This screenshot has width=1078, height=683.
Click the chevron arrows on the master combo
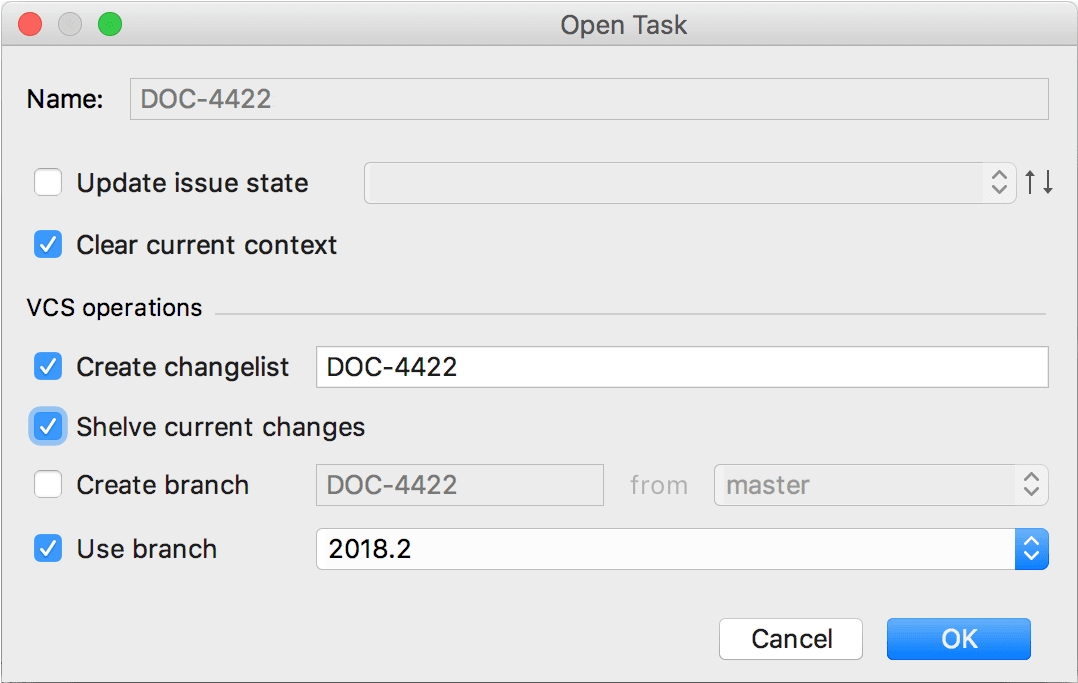click(x=1031, y=485)
